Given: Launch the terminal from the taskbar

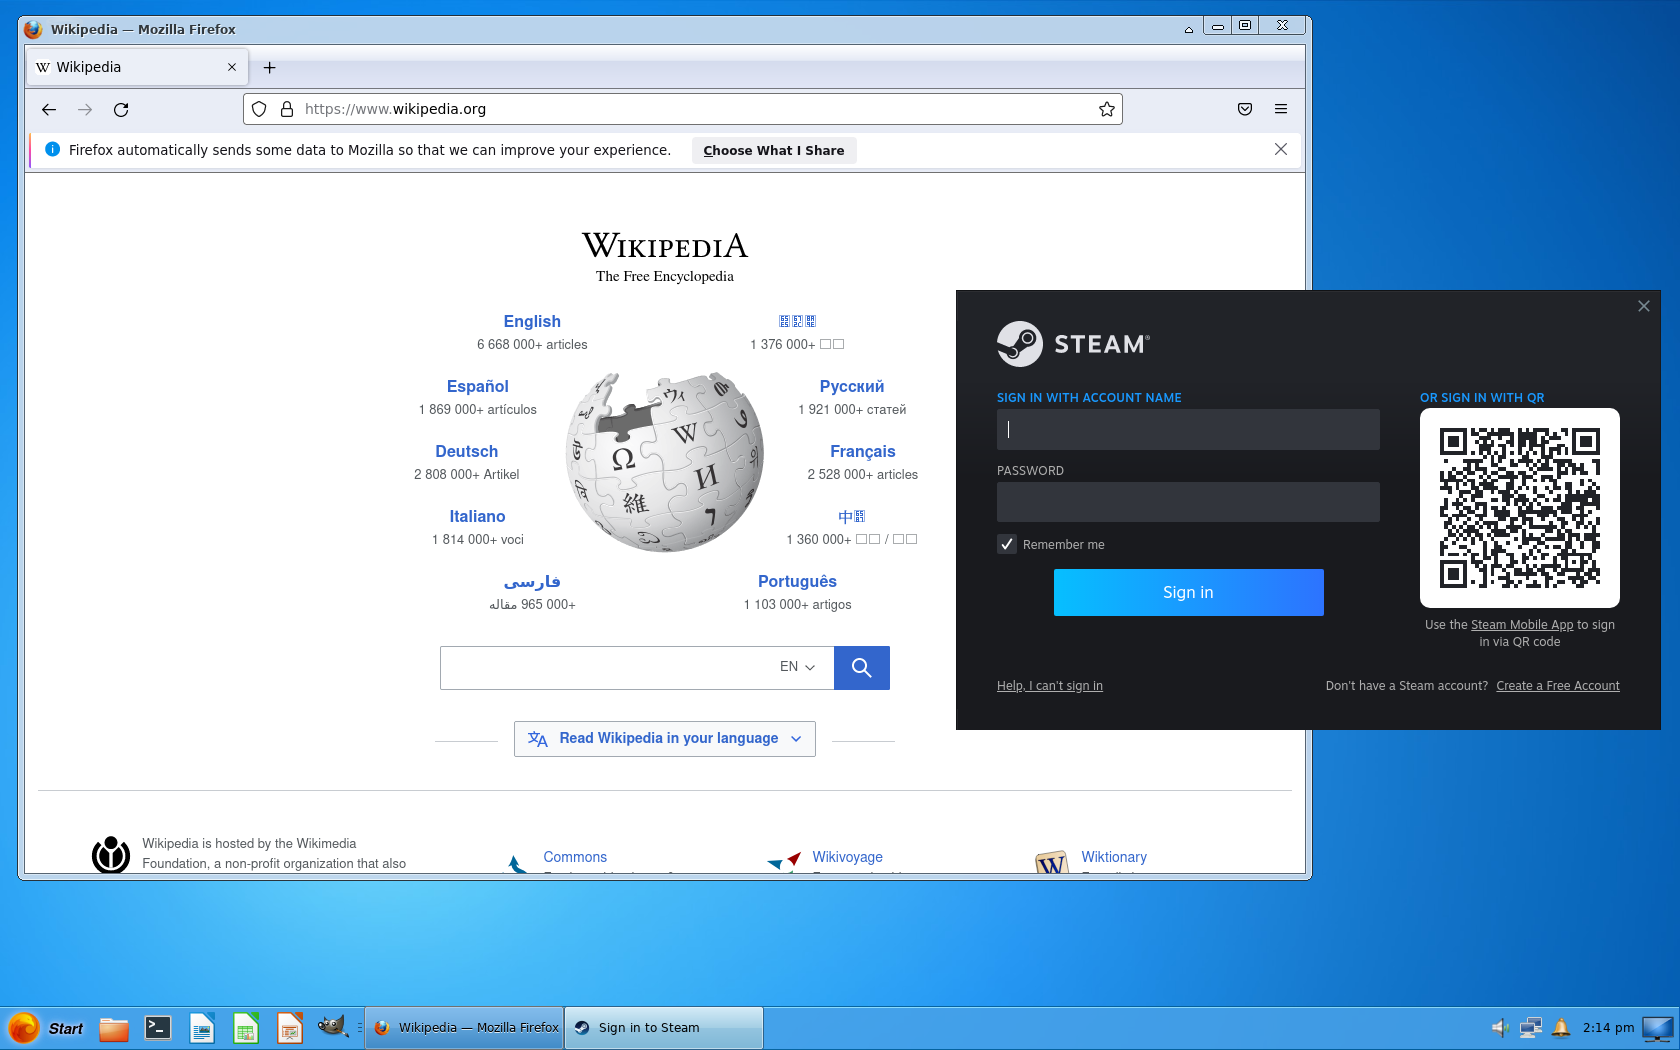Looking at the screenshot, I should (158, 1028).
